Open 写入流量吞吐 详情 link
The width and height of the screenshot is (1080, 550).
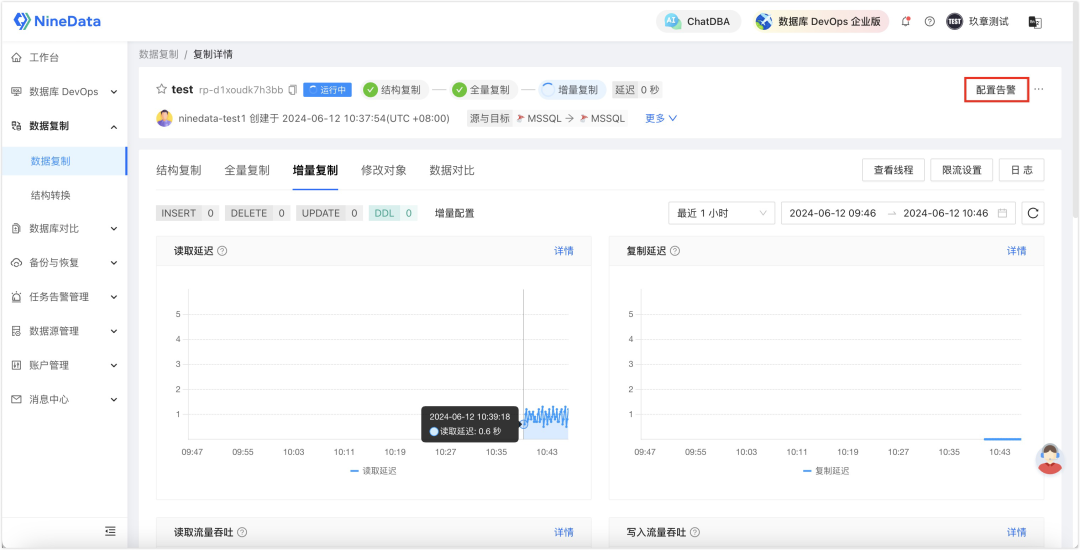pyautogui.click(x=1017, y=532)
